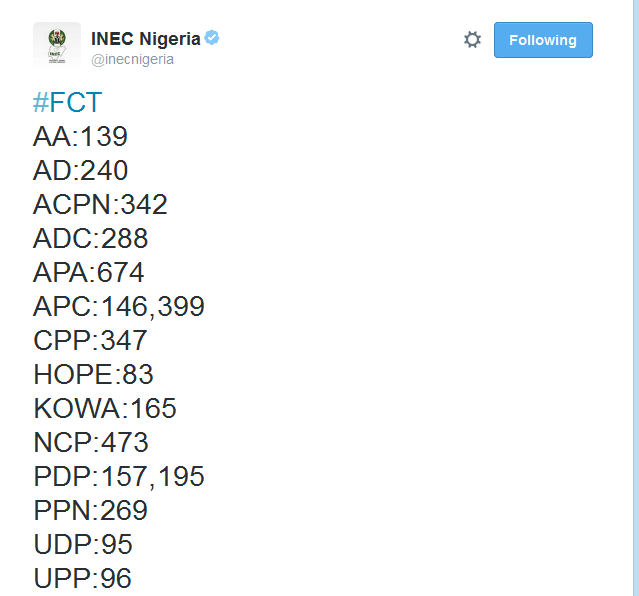The width and height of the screenshot is (639, 596).
Task: Click the KOWA:165 text line
Action: pos(104,409)
